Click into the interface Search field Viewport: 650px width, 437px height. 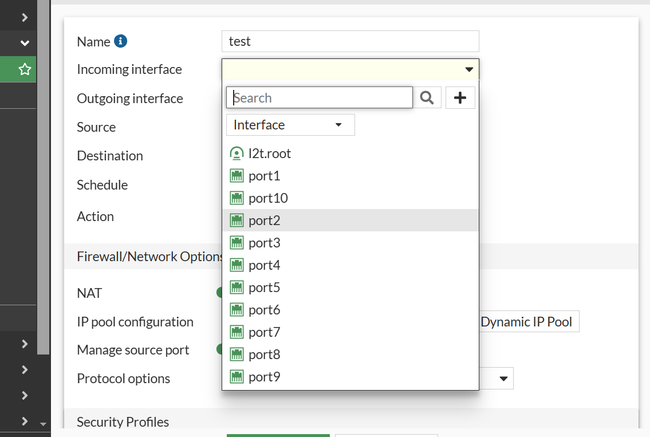320,98
